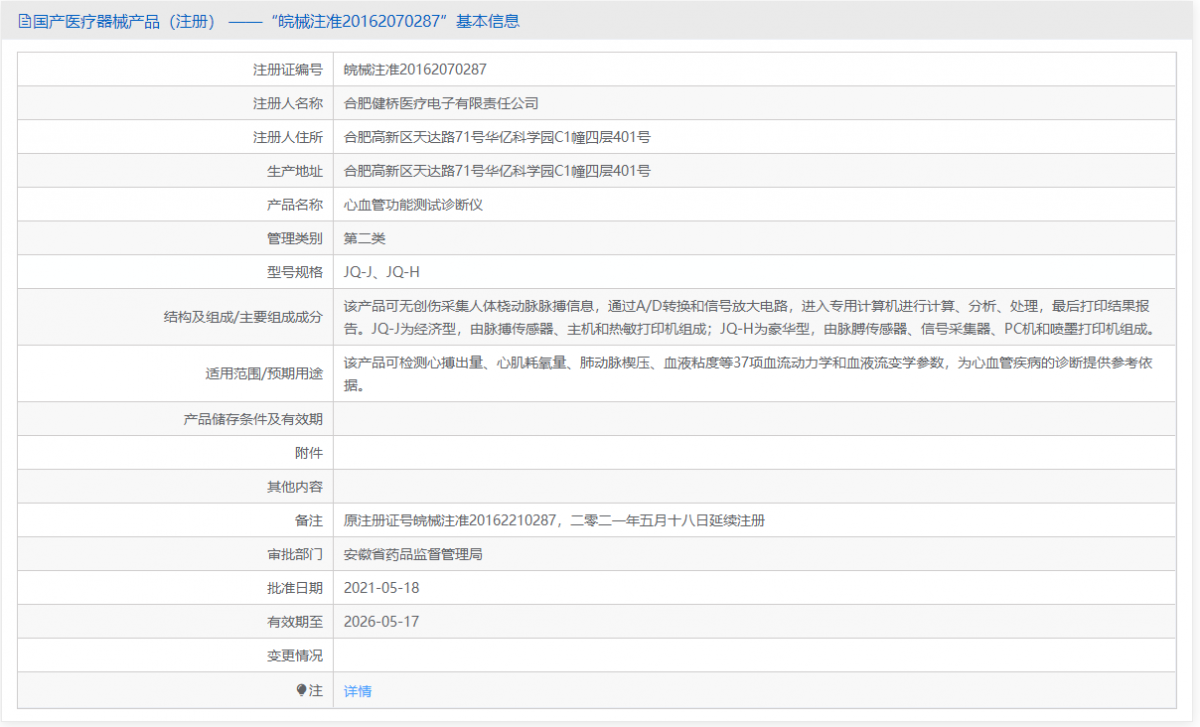Click the address value in 注册人住所 row
The height and width of the screenshot is (727, 1200).
497,137
